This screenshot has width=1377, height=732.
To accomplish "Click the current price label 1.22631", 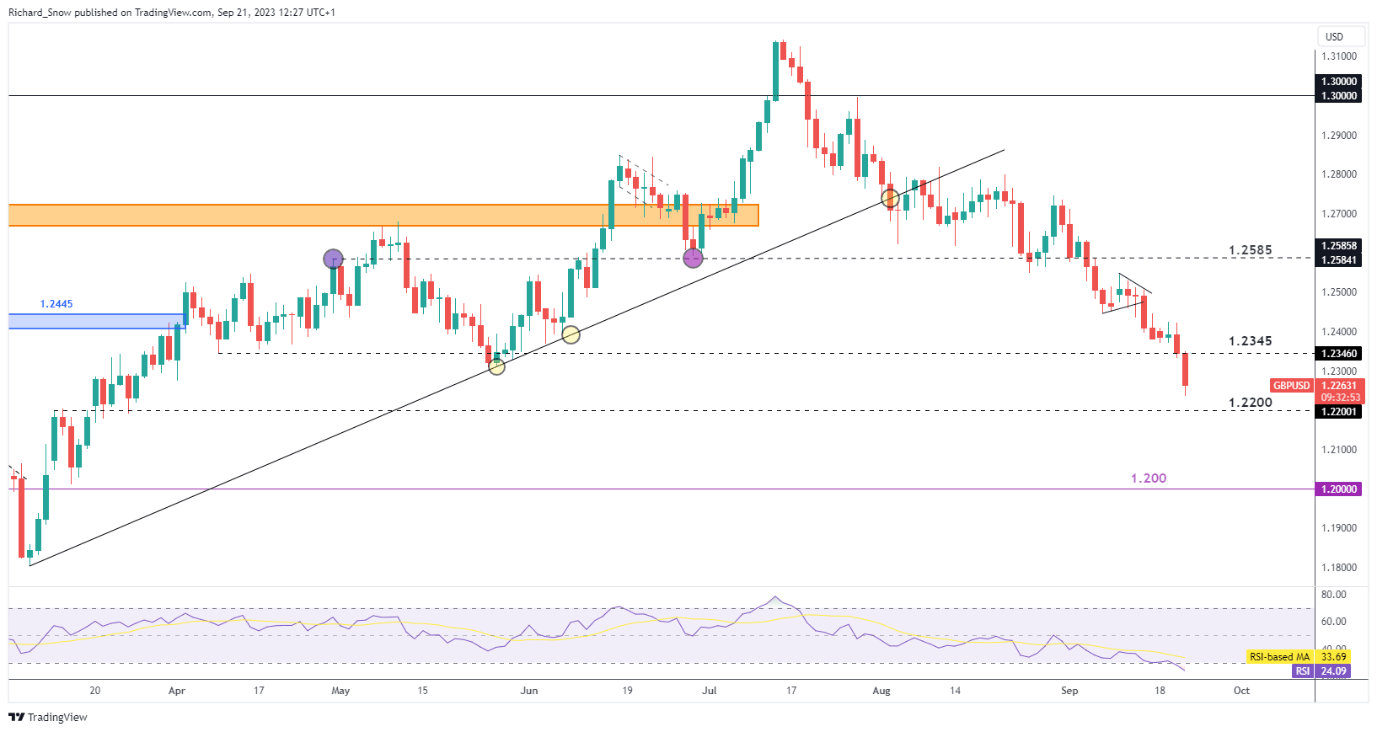I will (x=1339, y=386).
